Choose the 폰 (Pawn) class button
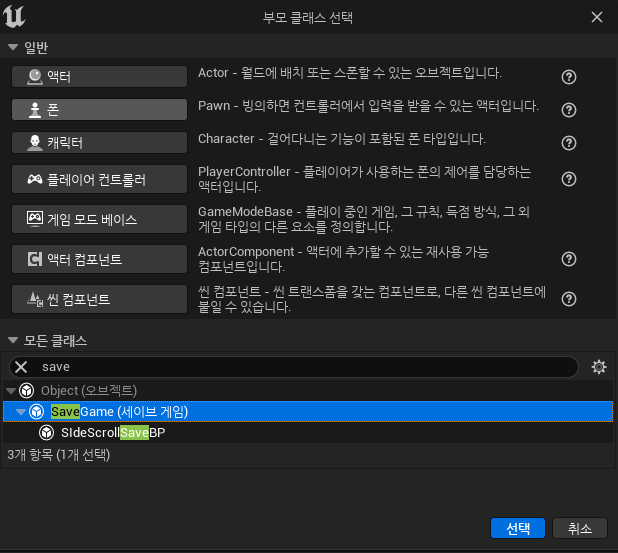This screenshot has width=618, height=553. (99, 110)
